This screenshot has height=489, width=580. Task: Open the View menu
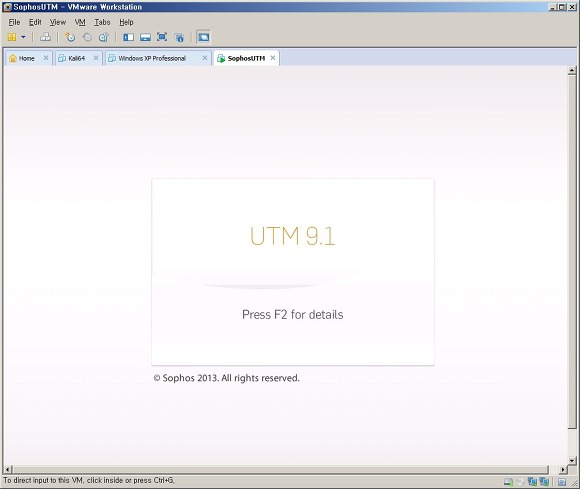[x=58, y=22]
